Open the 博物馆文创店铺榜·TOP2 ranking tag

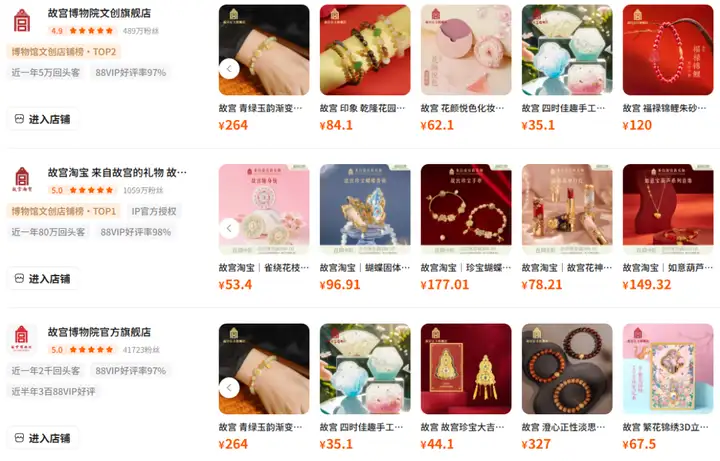(x=64, y=52)
